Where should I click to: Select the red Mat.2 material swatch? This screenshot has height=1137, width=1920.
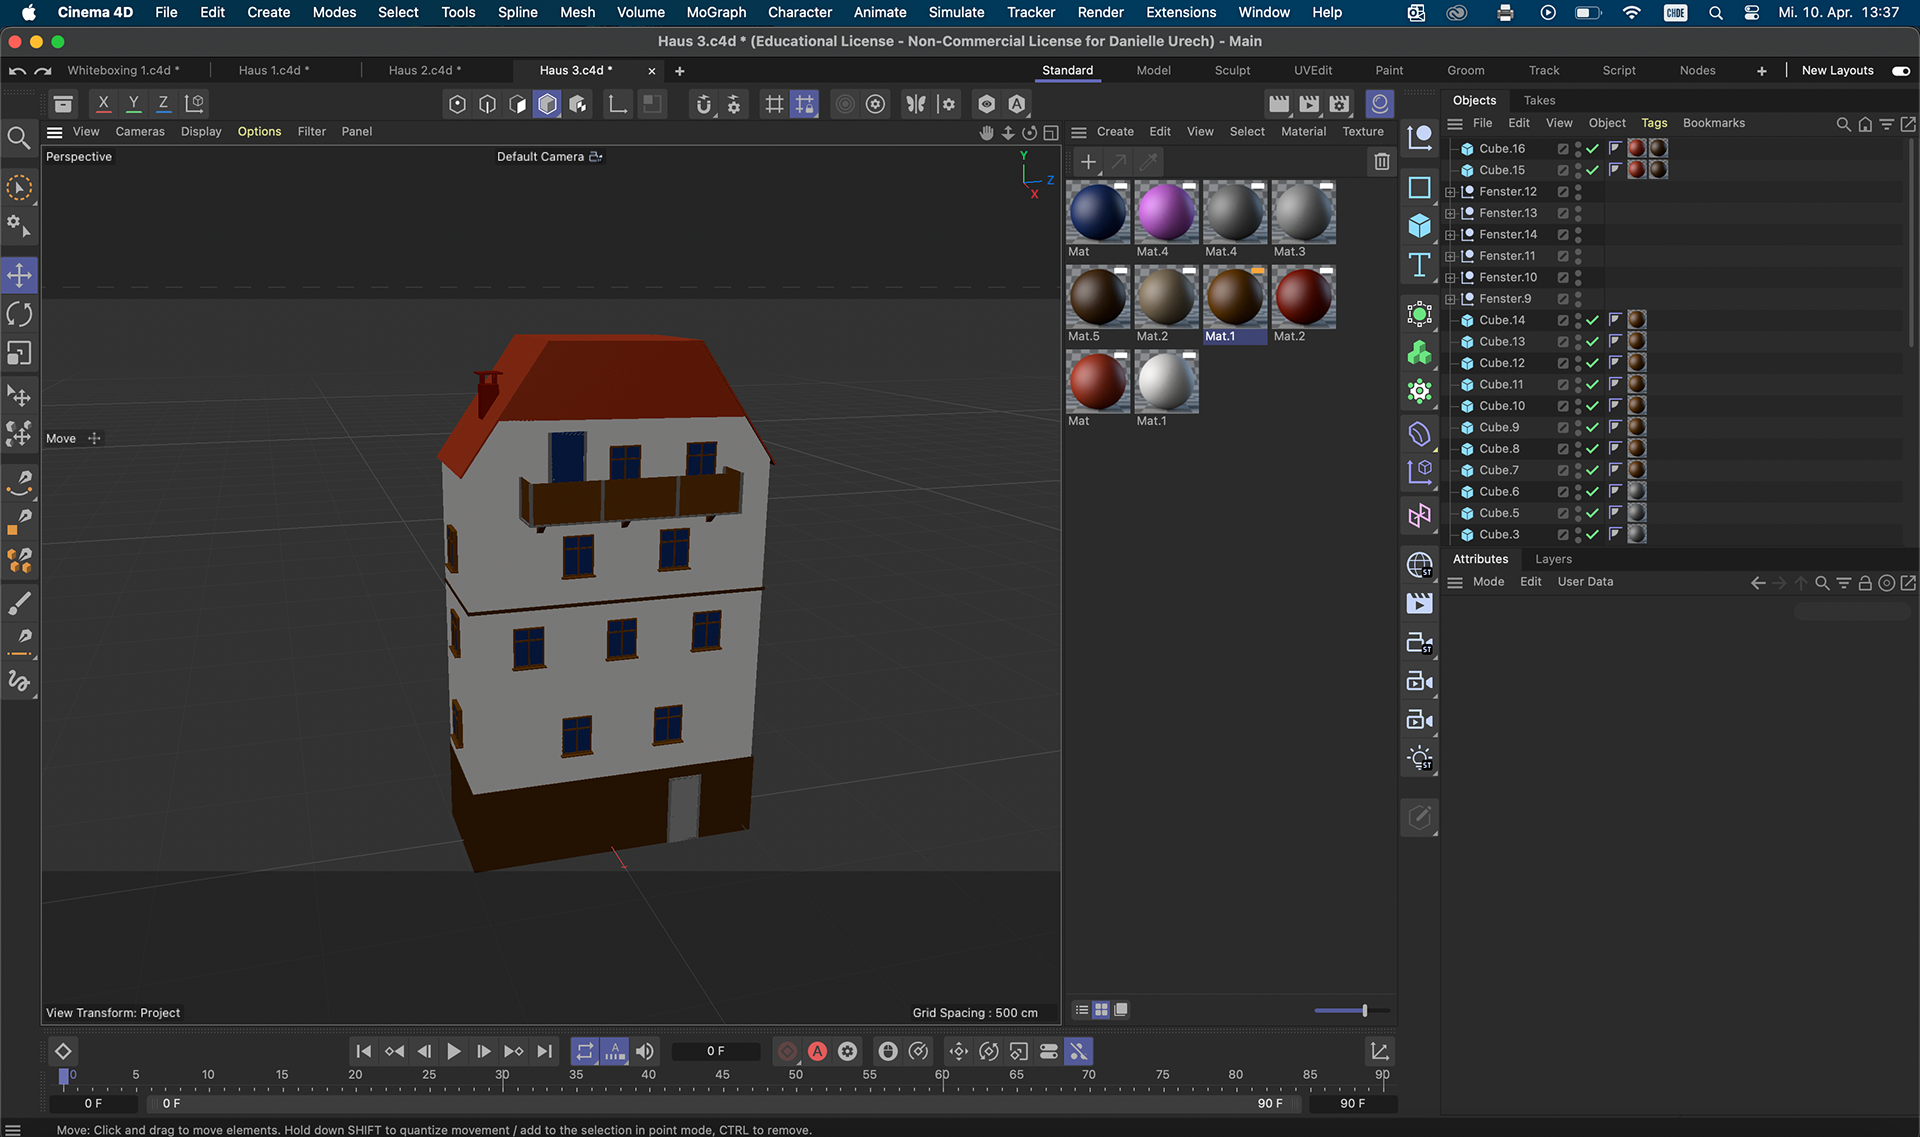[x=1303, y=297]
